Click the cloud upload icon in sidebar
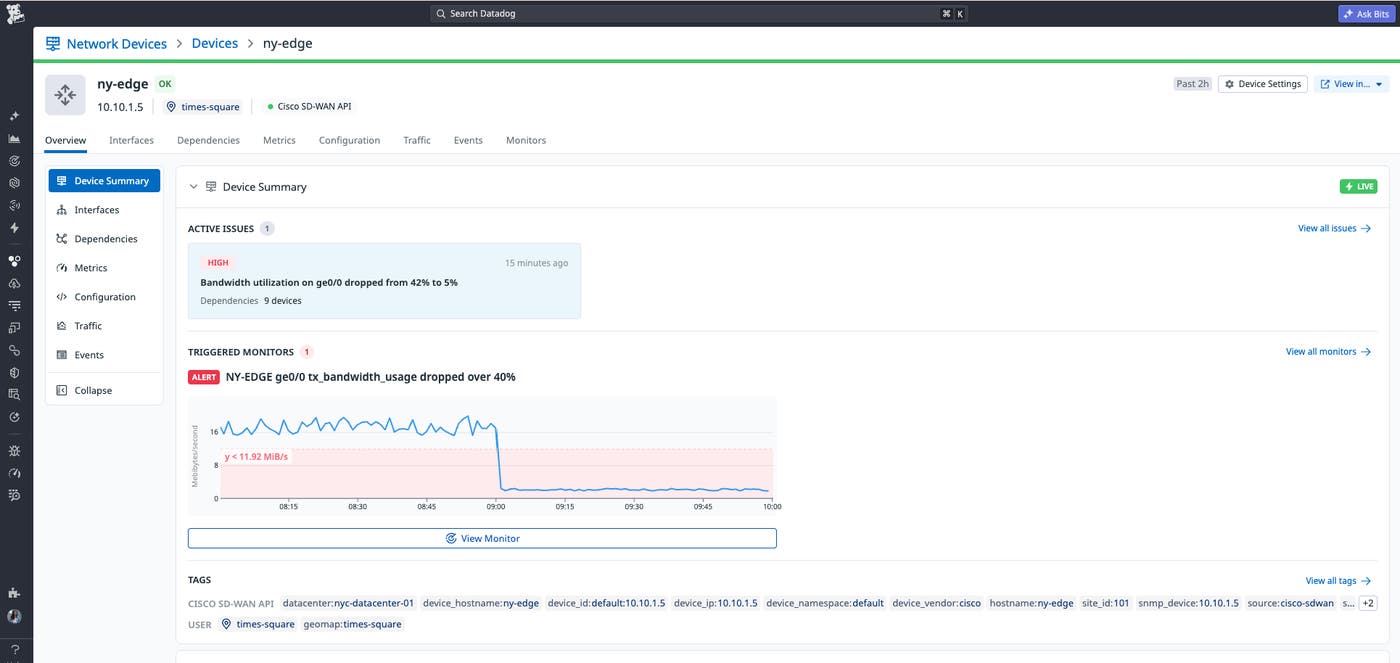This screenshot has width=1400, height=663. tap(14, 284)
